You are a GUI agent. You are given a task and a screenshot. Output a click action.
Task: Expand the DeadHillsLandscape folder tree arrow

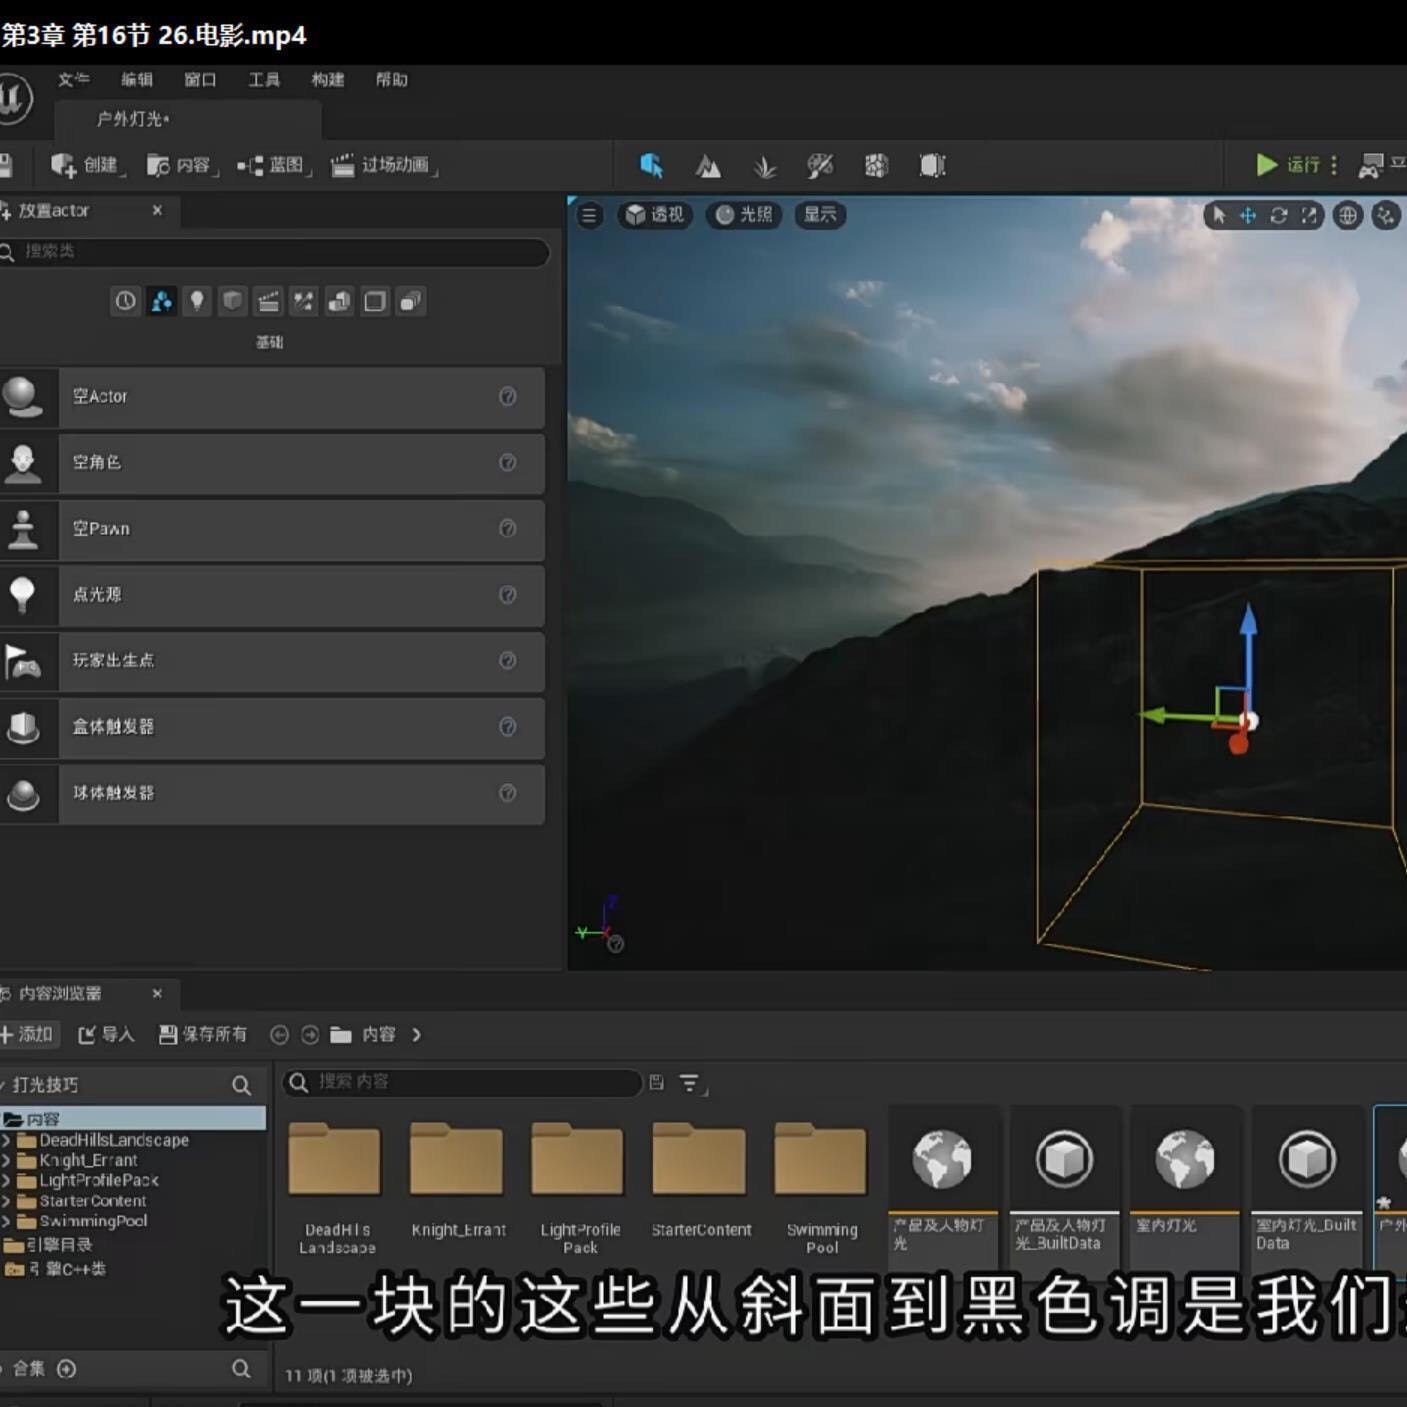tap(7, 1140)
